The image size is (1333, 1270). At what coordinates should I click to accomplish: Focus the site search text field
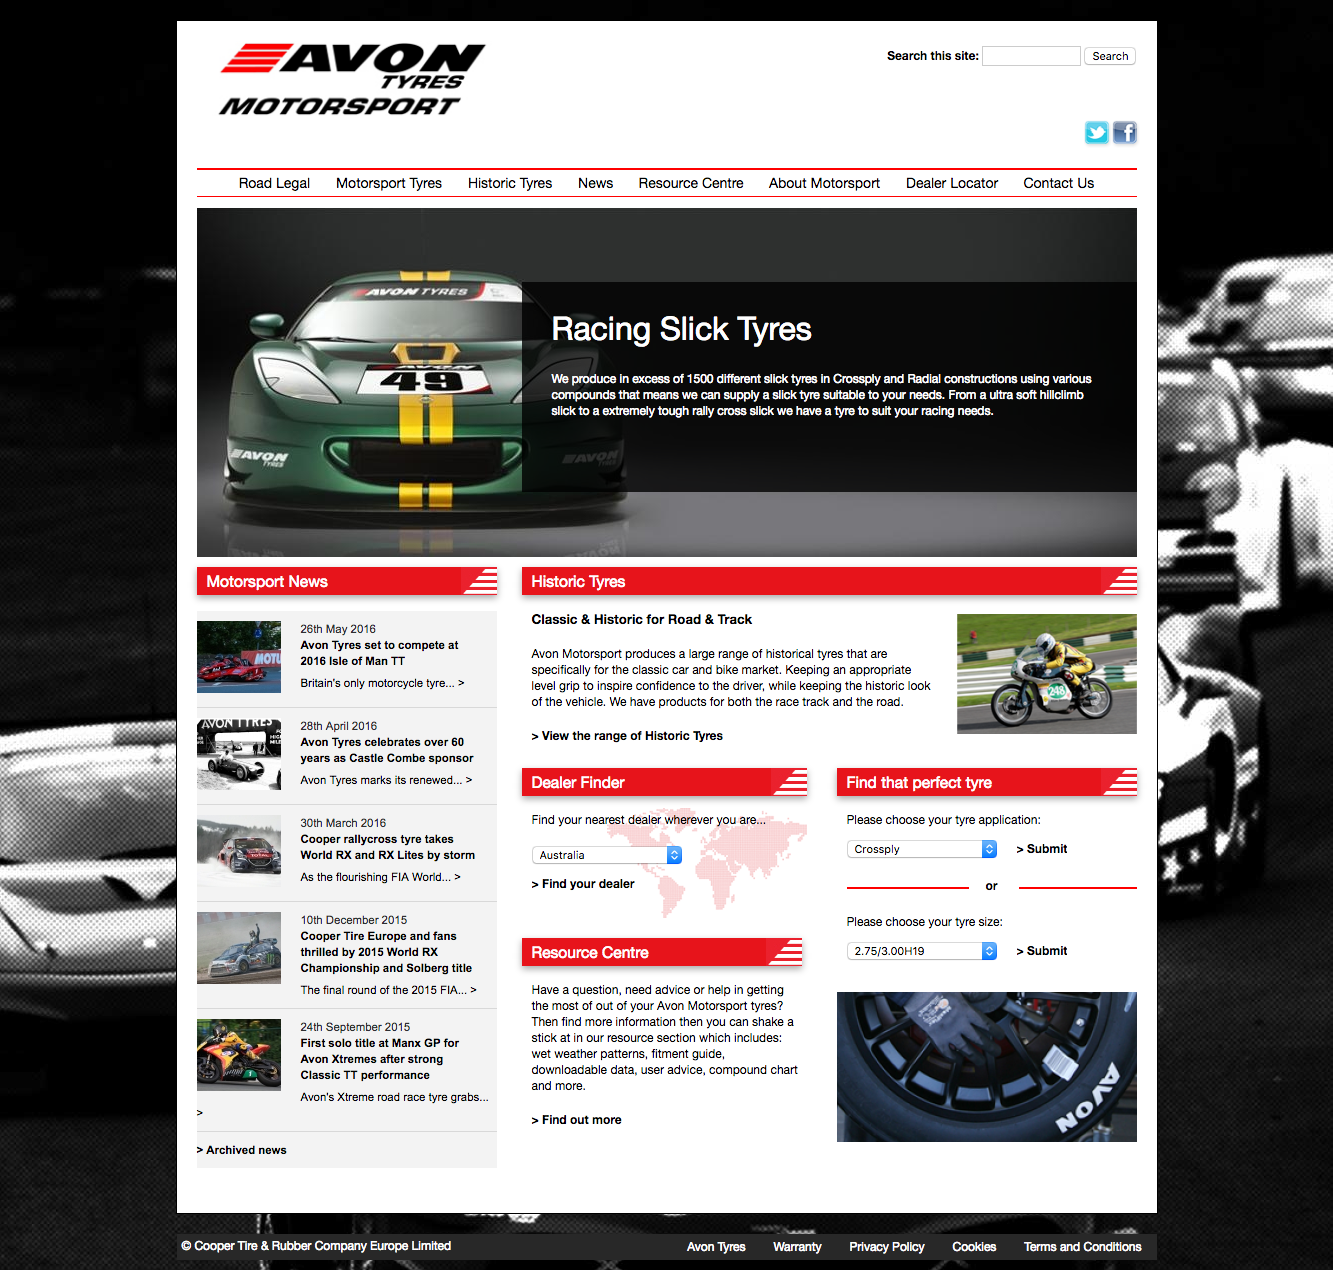pyautogui.click(x=1030, y=56)
